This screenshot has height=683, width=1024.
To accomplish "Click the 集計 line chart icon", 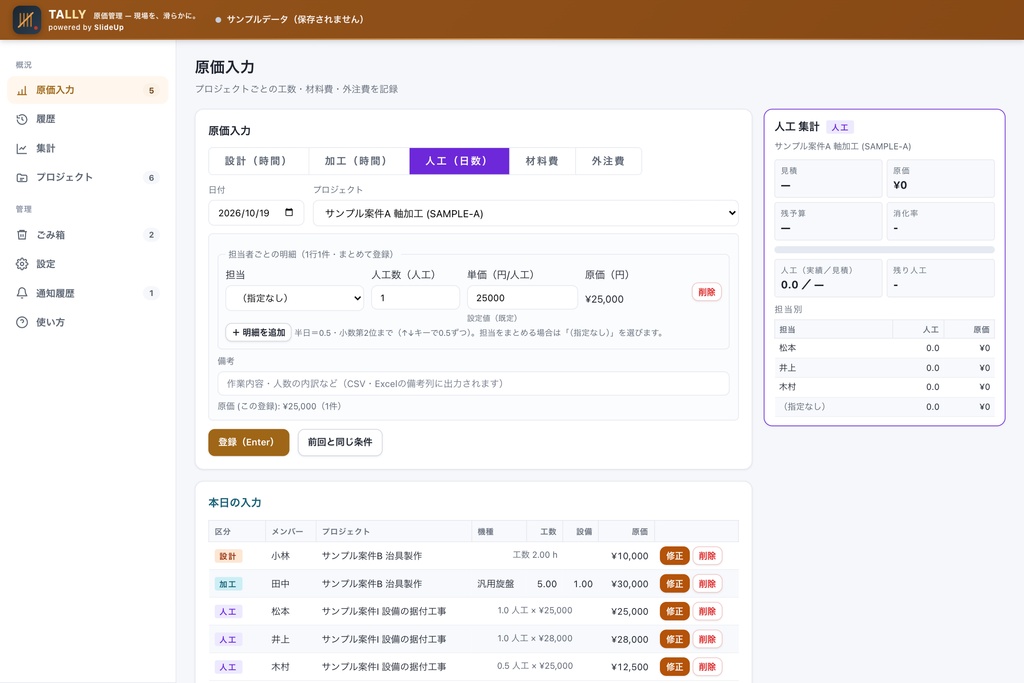I will [x=22, y=148].
